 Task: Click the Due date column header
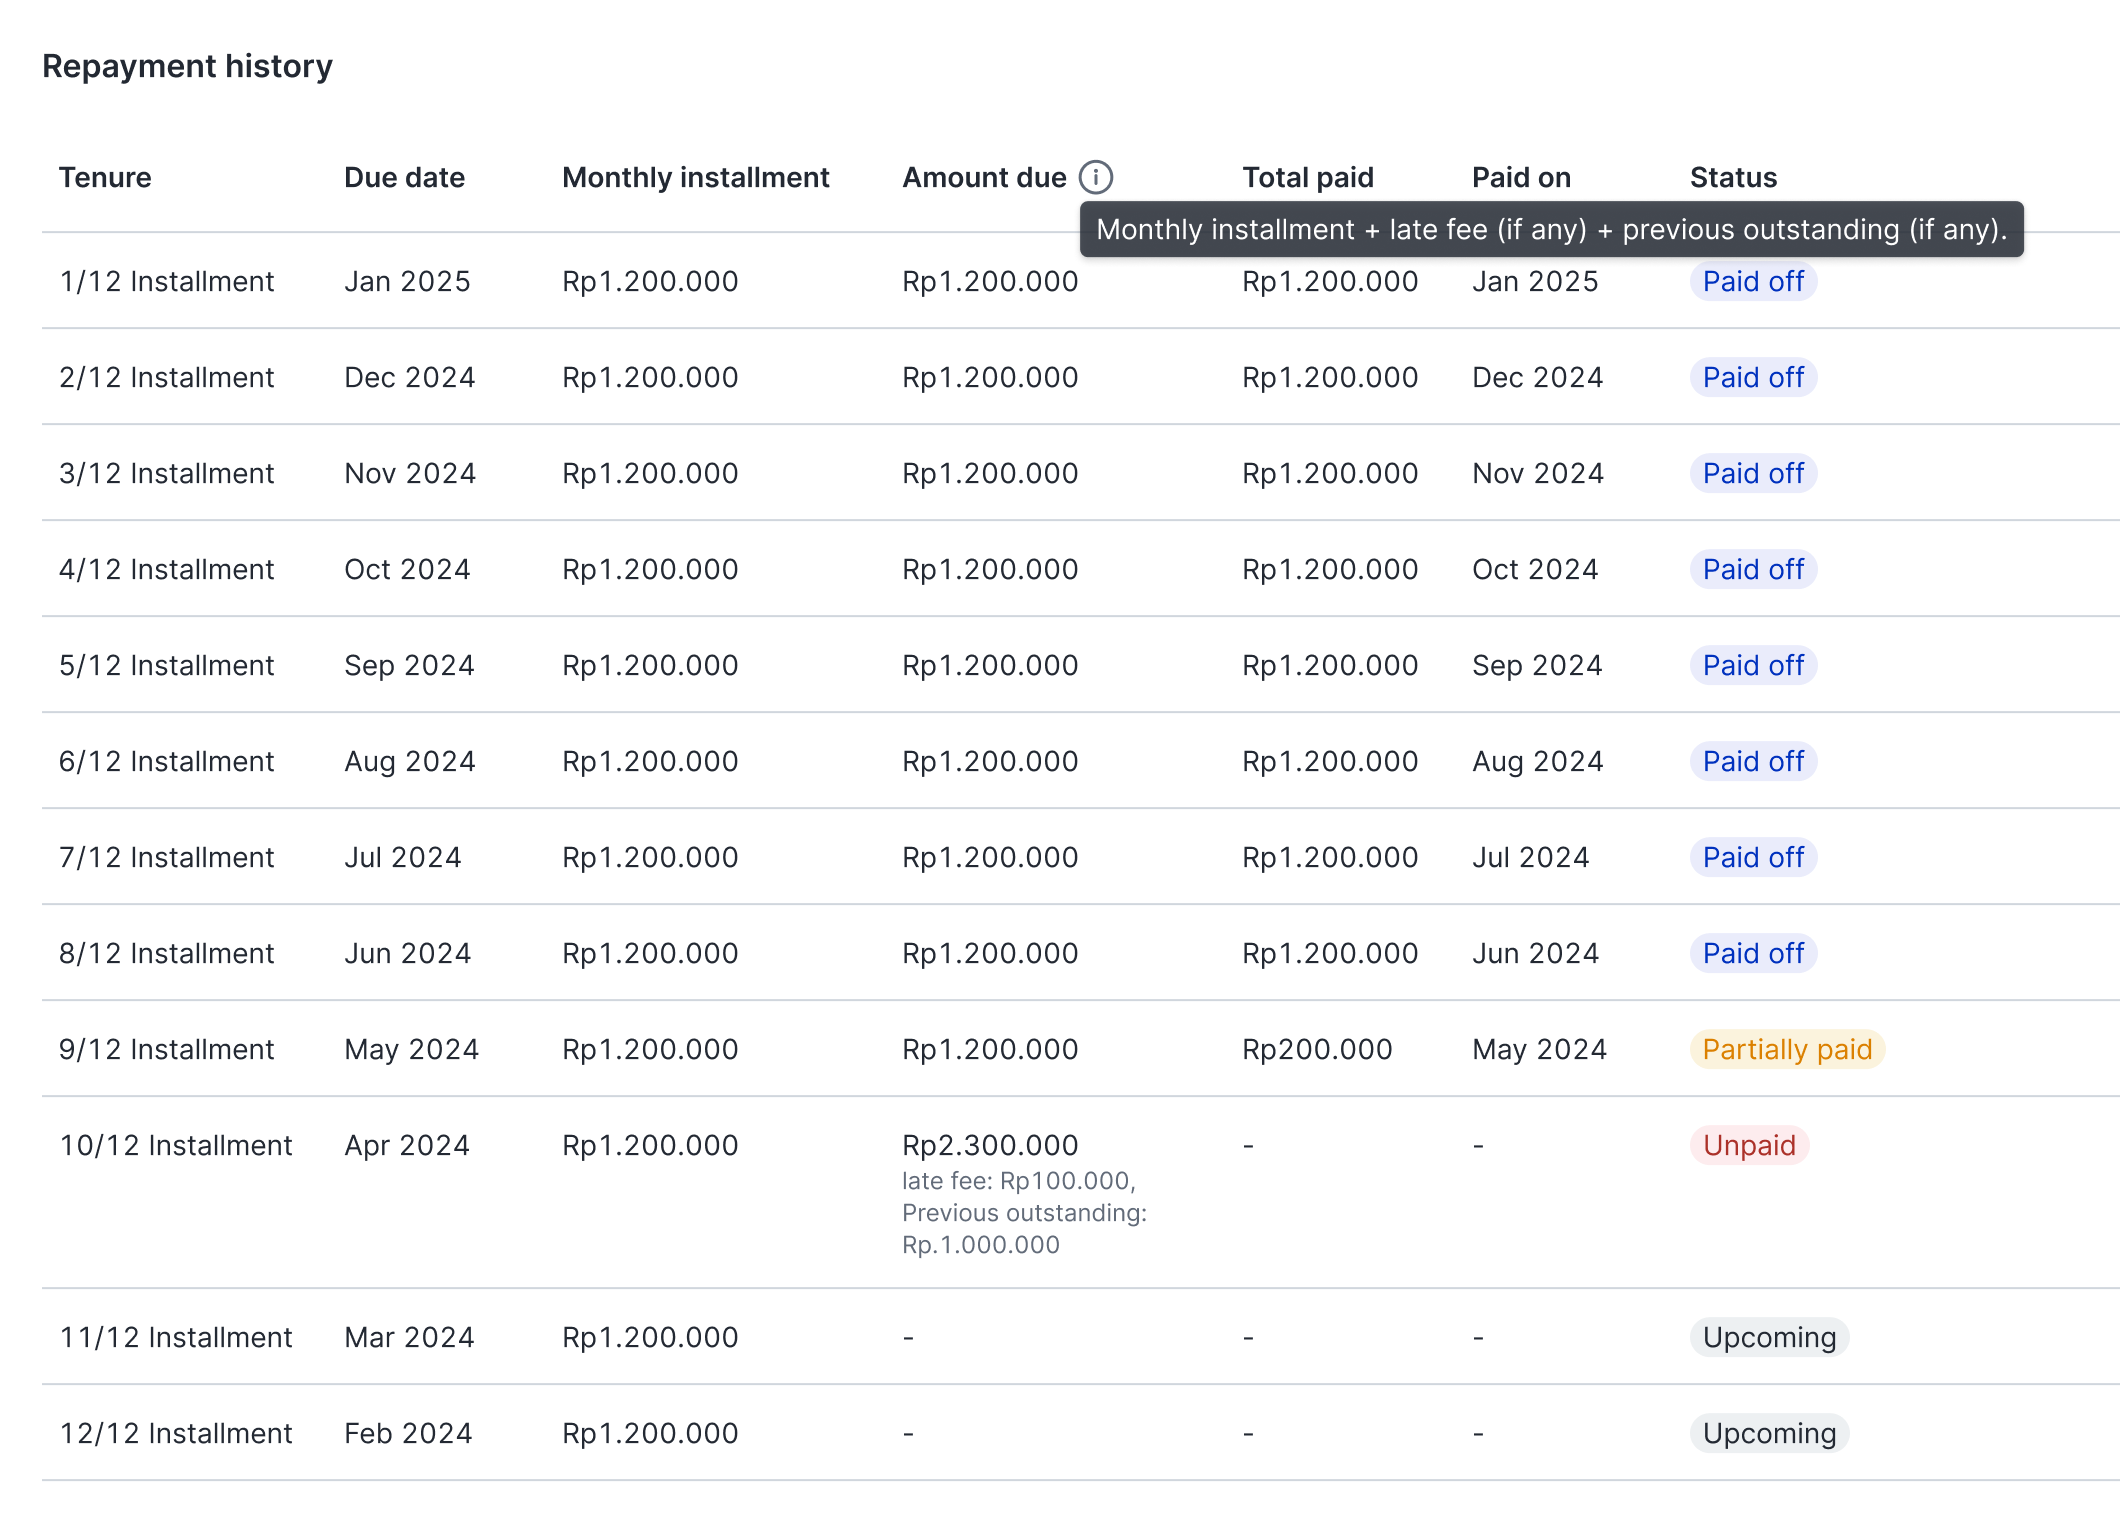pos(404,177)
